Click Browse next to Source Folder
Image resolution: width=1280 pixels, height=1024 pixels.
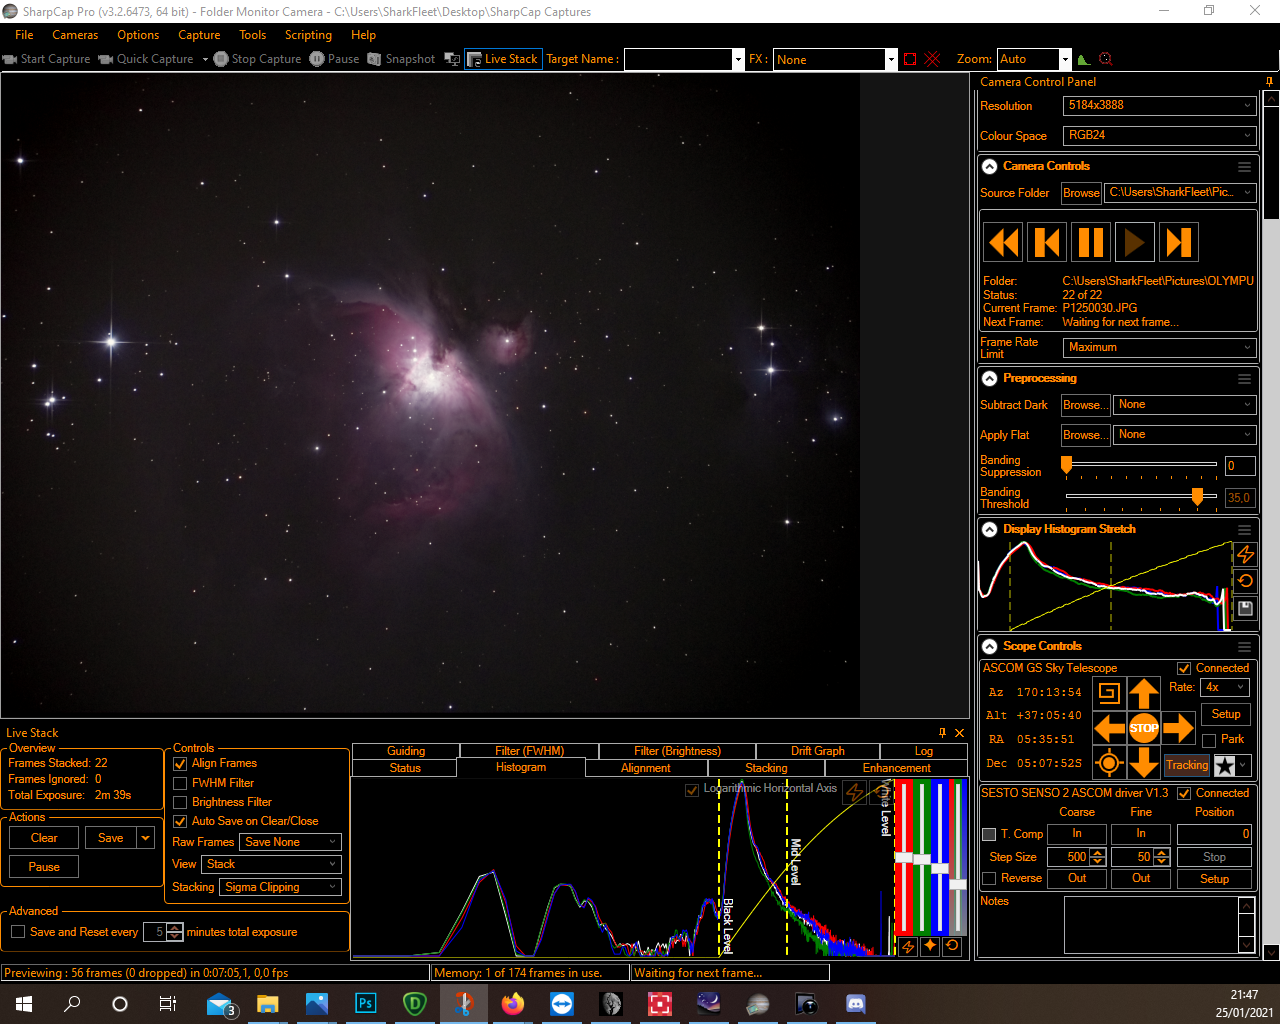coord(1081,193)
